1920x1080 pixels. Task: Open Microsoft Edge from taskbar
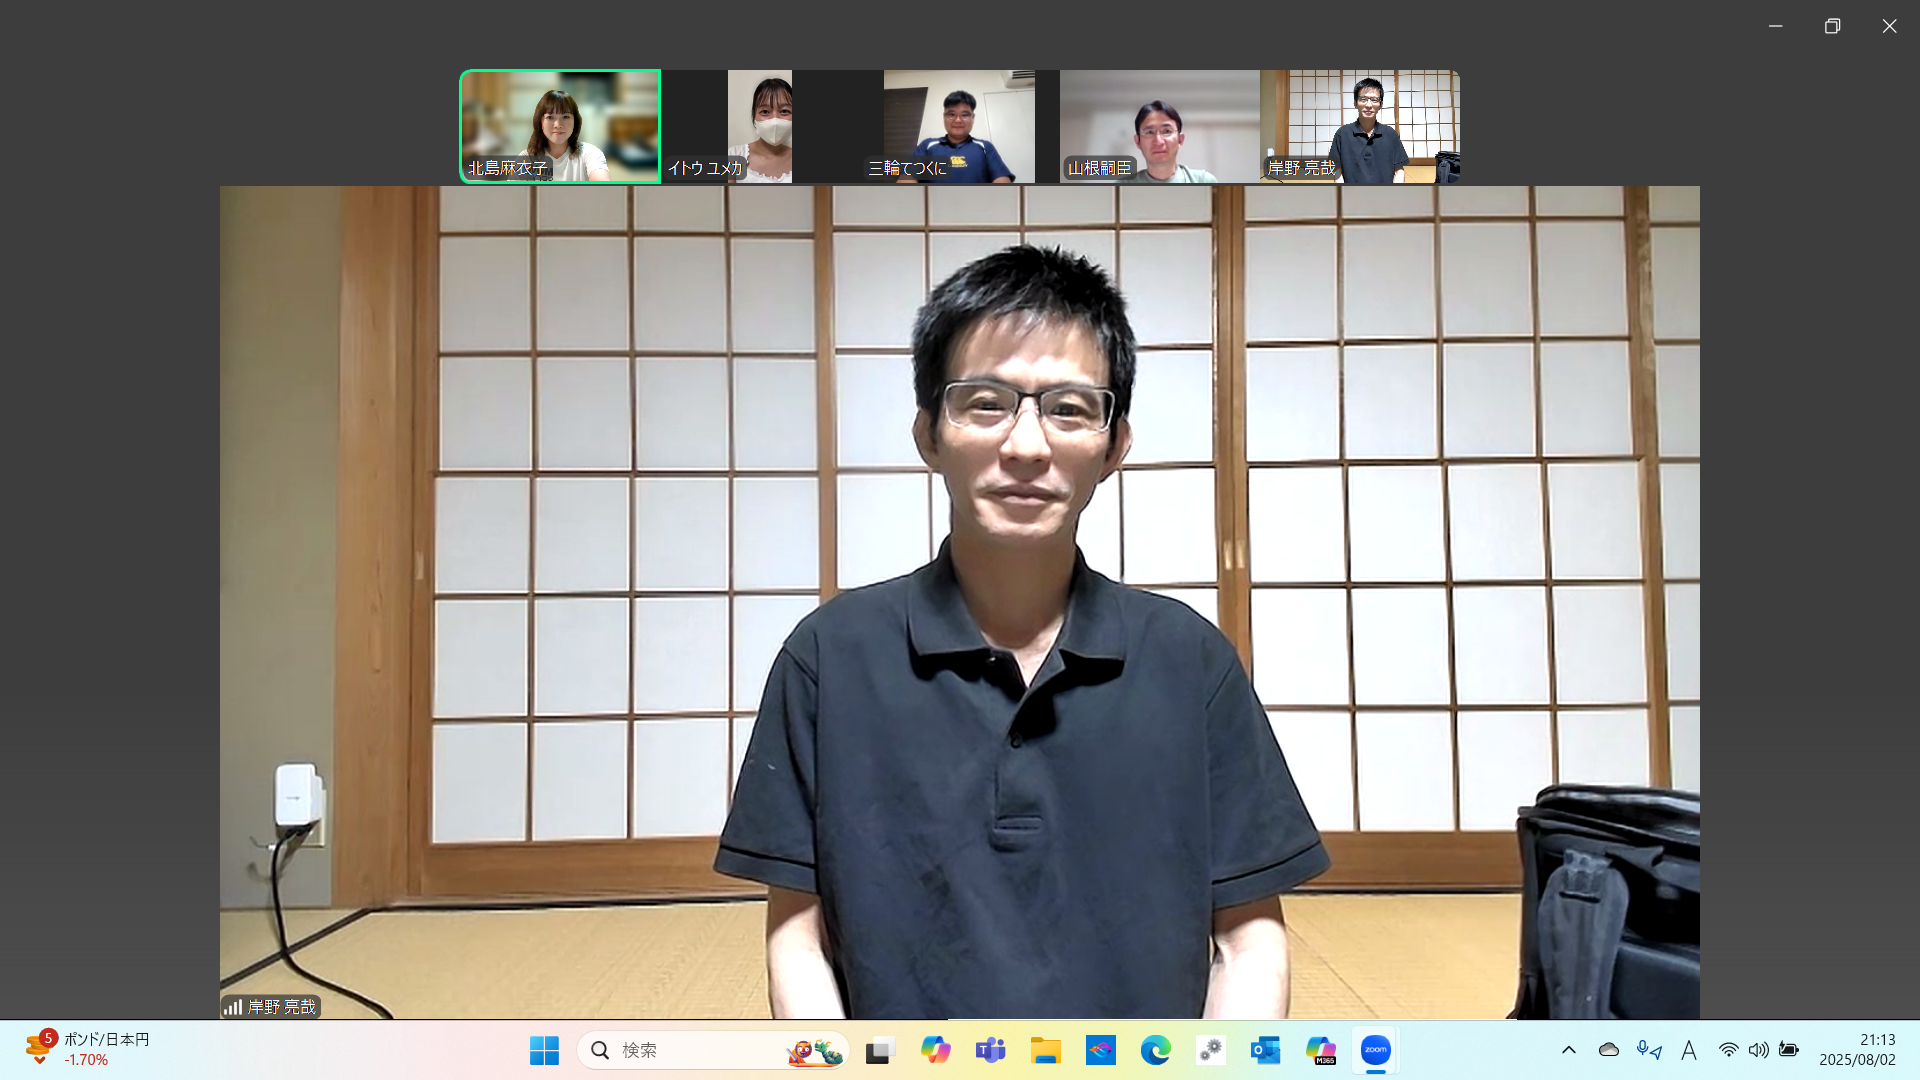click(1155, 1050)
